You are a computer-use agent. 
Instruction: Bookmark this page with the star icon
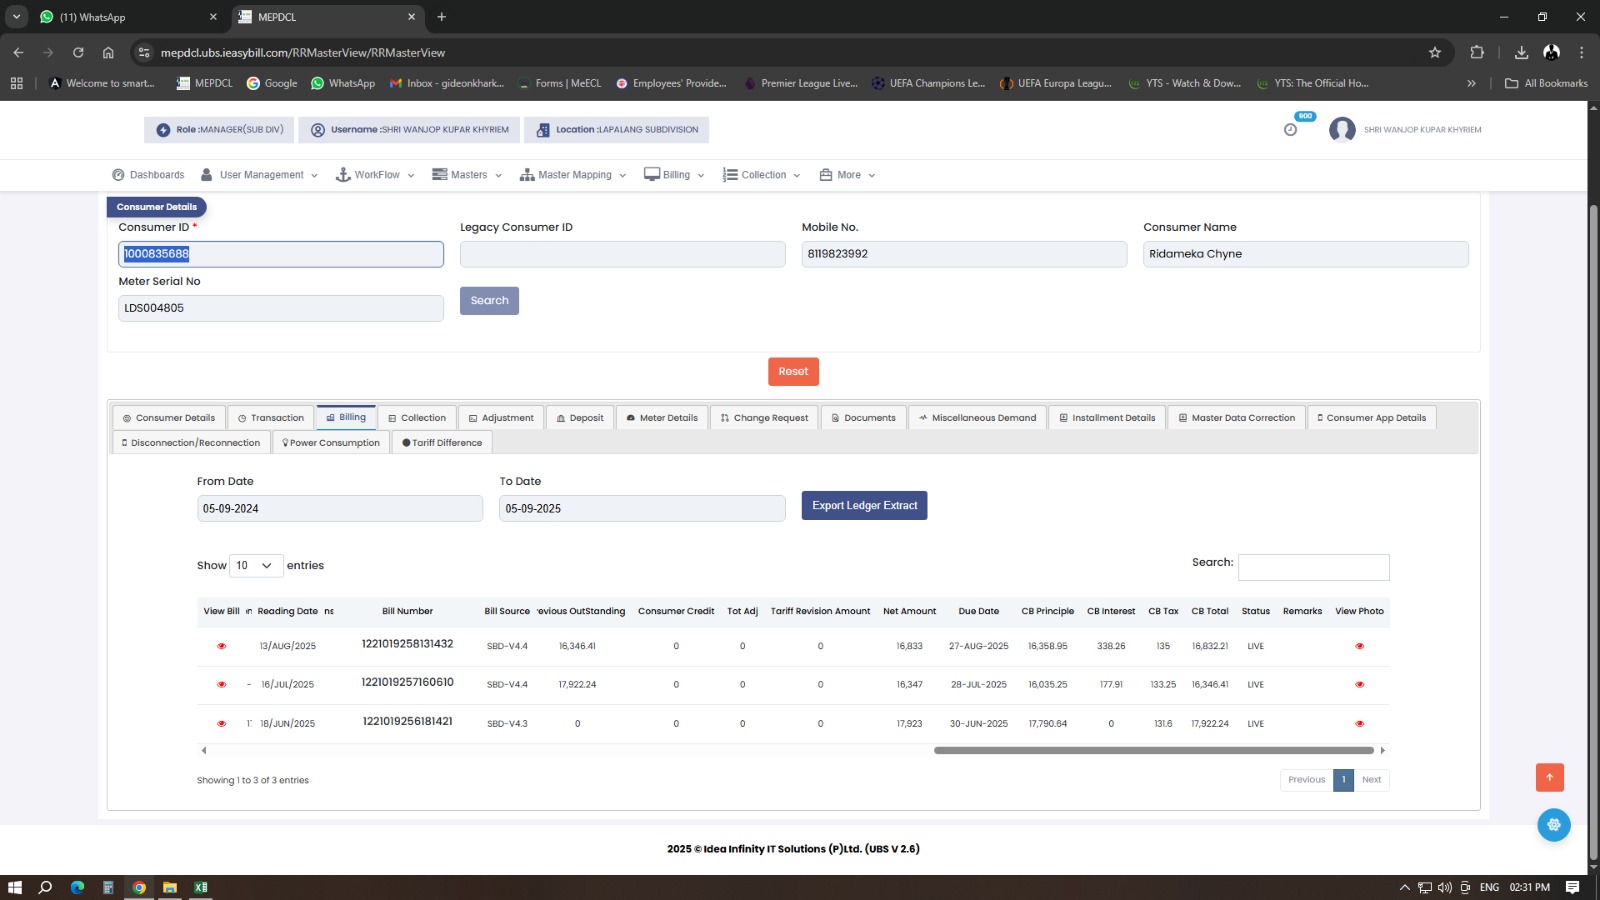[x=1435, y=53]
